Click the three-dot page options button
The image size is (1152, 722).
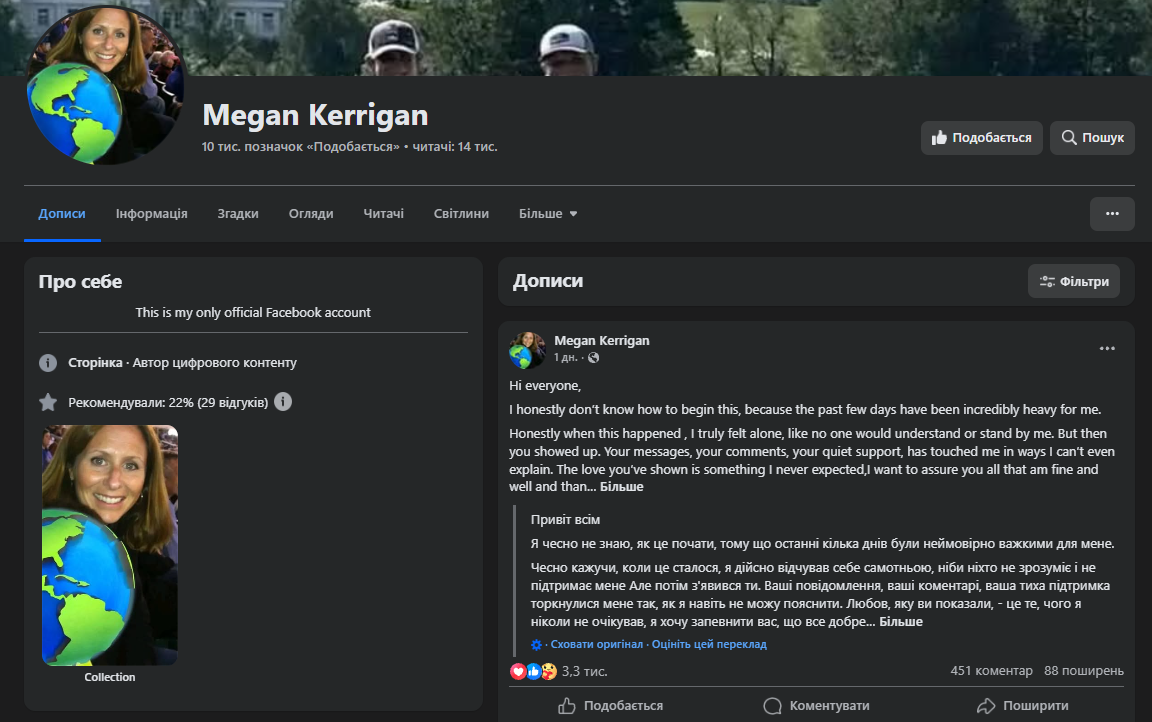coord(1112,214)
